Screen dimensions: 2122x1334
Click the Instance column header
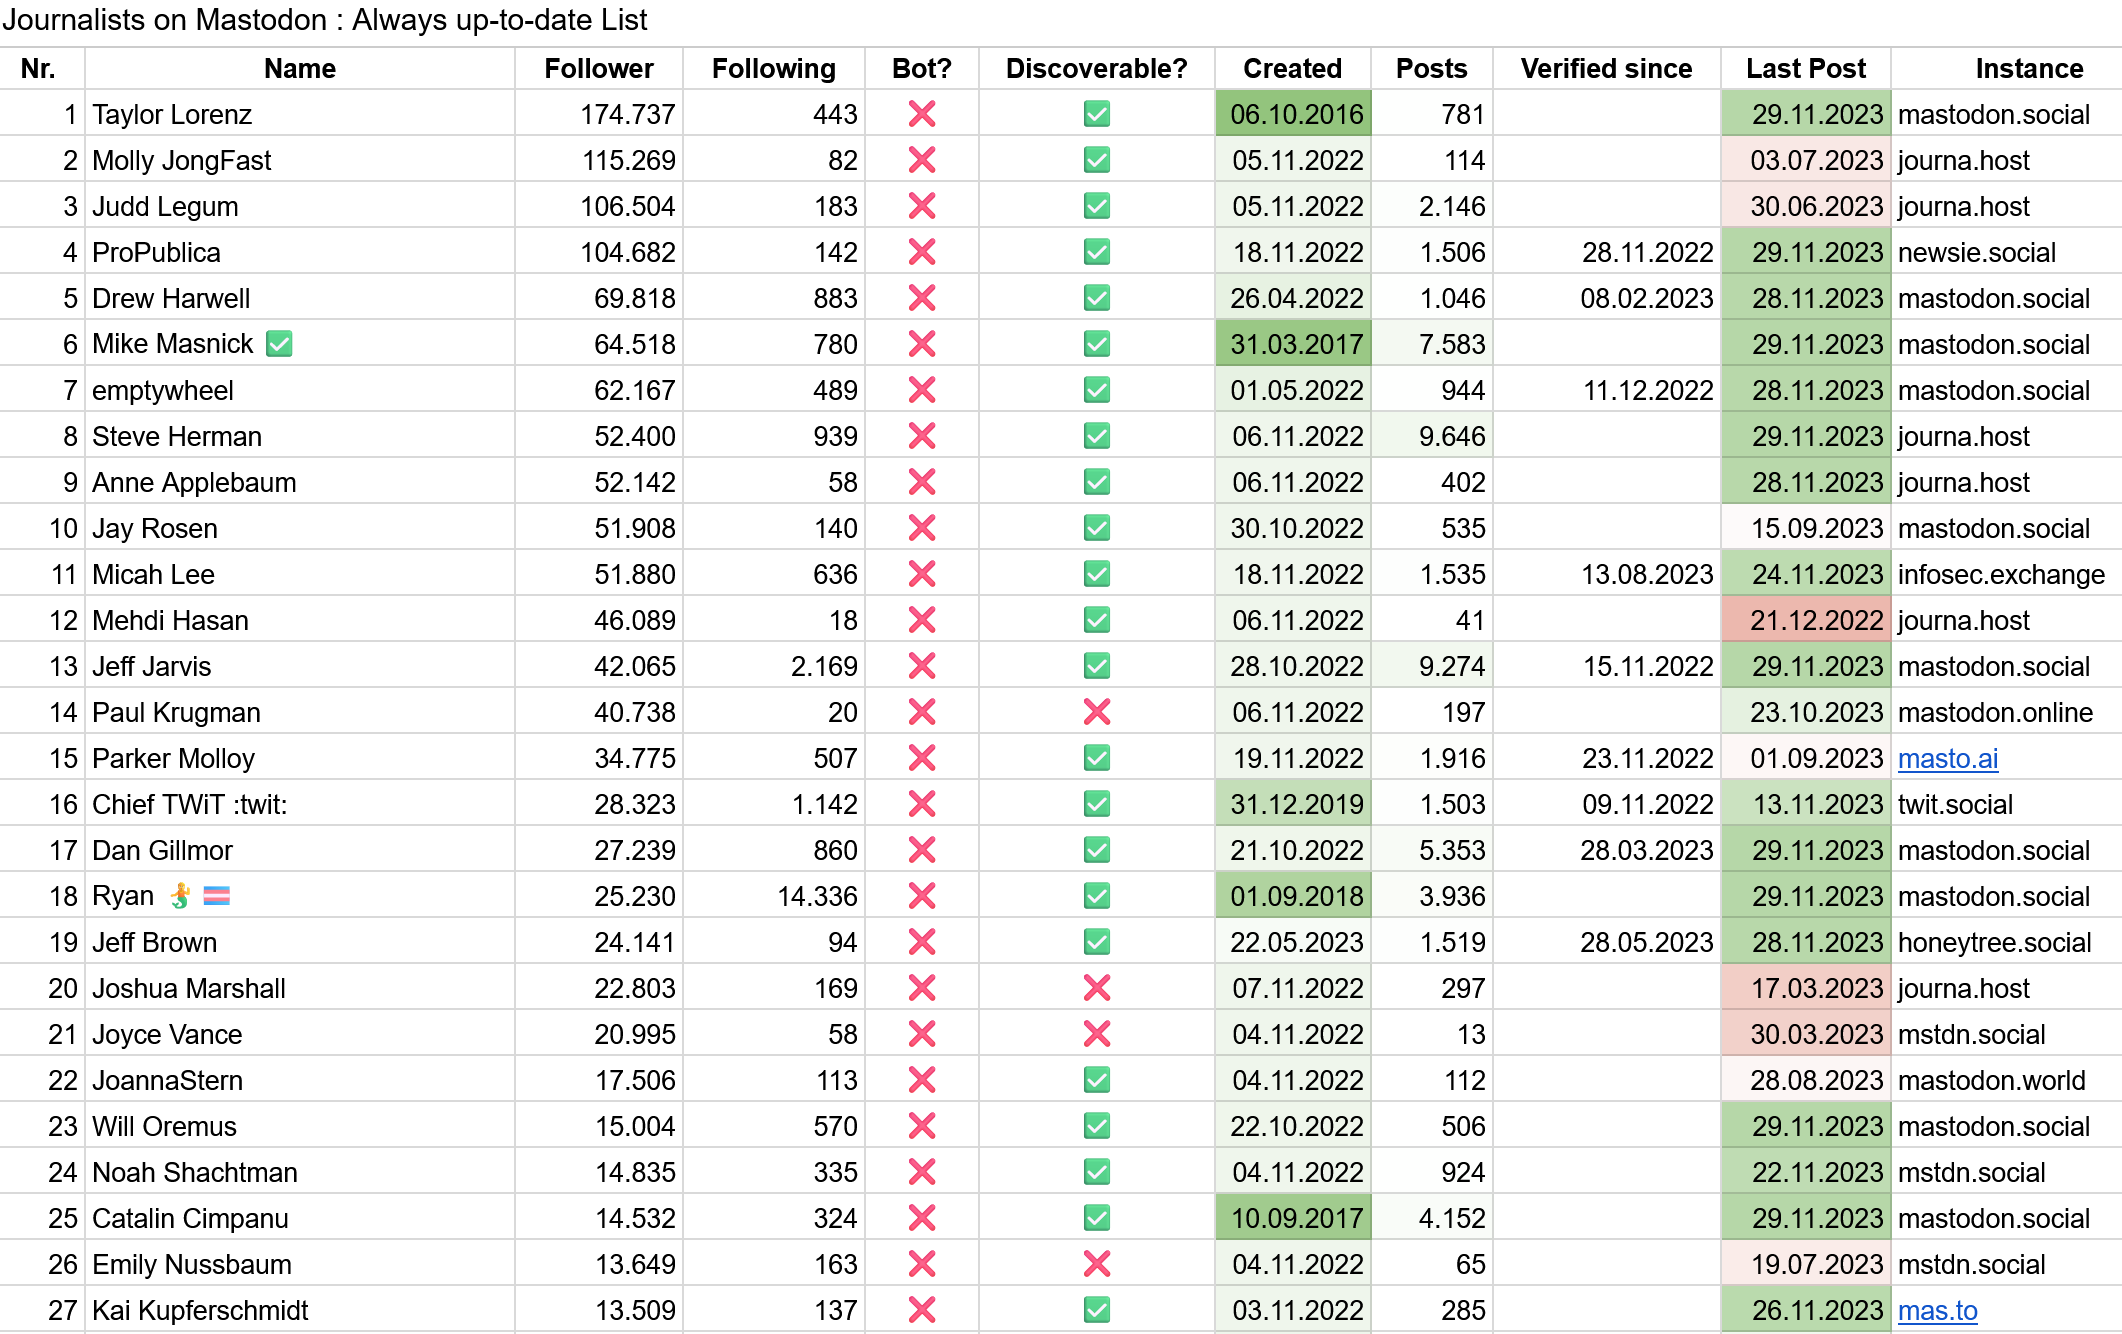pos(2028,68)
